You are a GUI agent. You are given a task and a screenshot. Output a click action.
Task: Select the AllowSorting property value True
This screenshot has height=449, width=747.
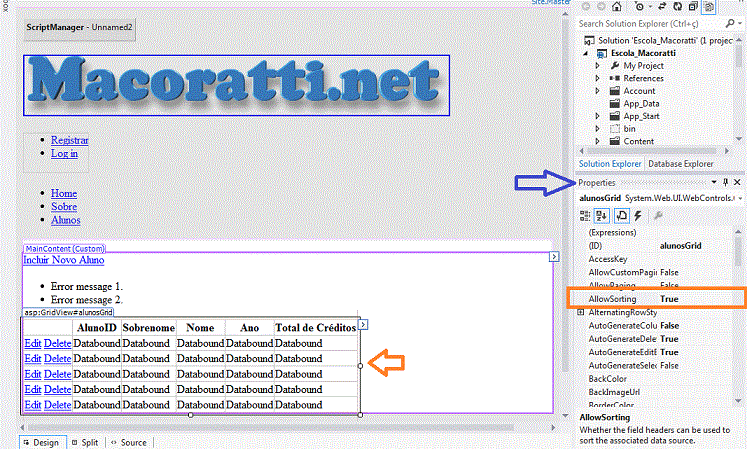point(669,299)
